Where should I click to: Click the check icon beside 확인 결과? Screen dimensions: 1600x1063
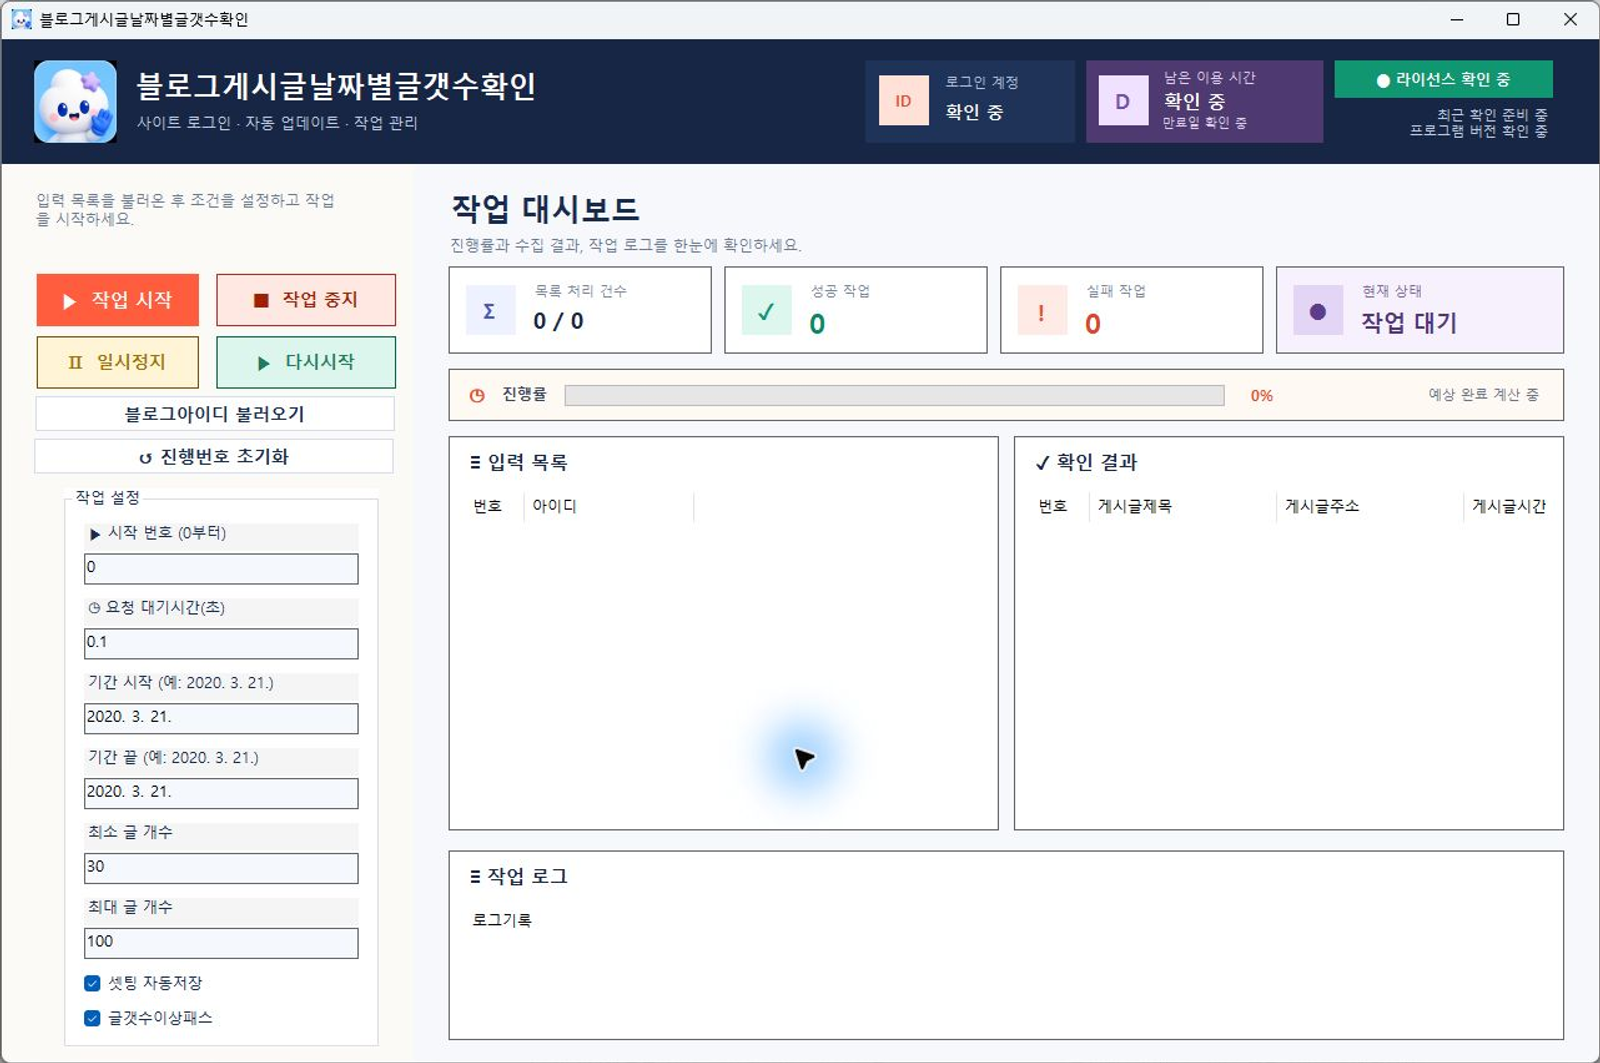pos(1042,462)
